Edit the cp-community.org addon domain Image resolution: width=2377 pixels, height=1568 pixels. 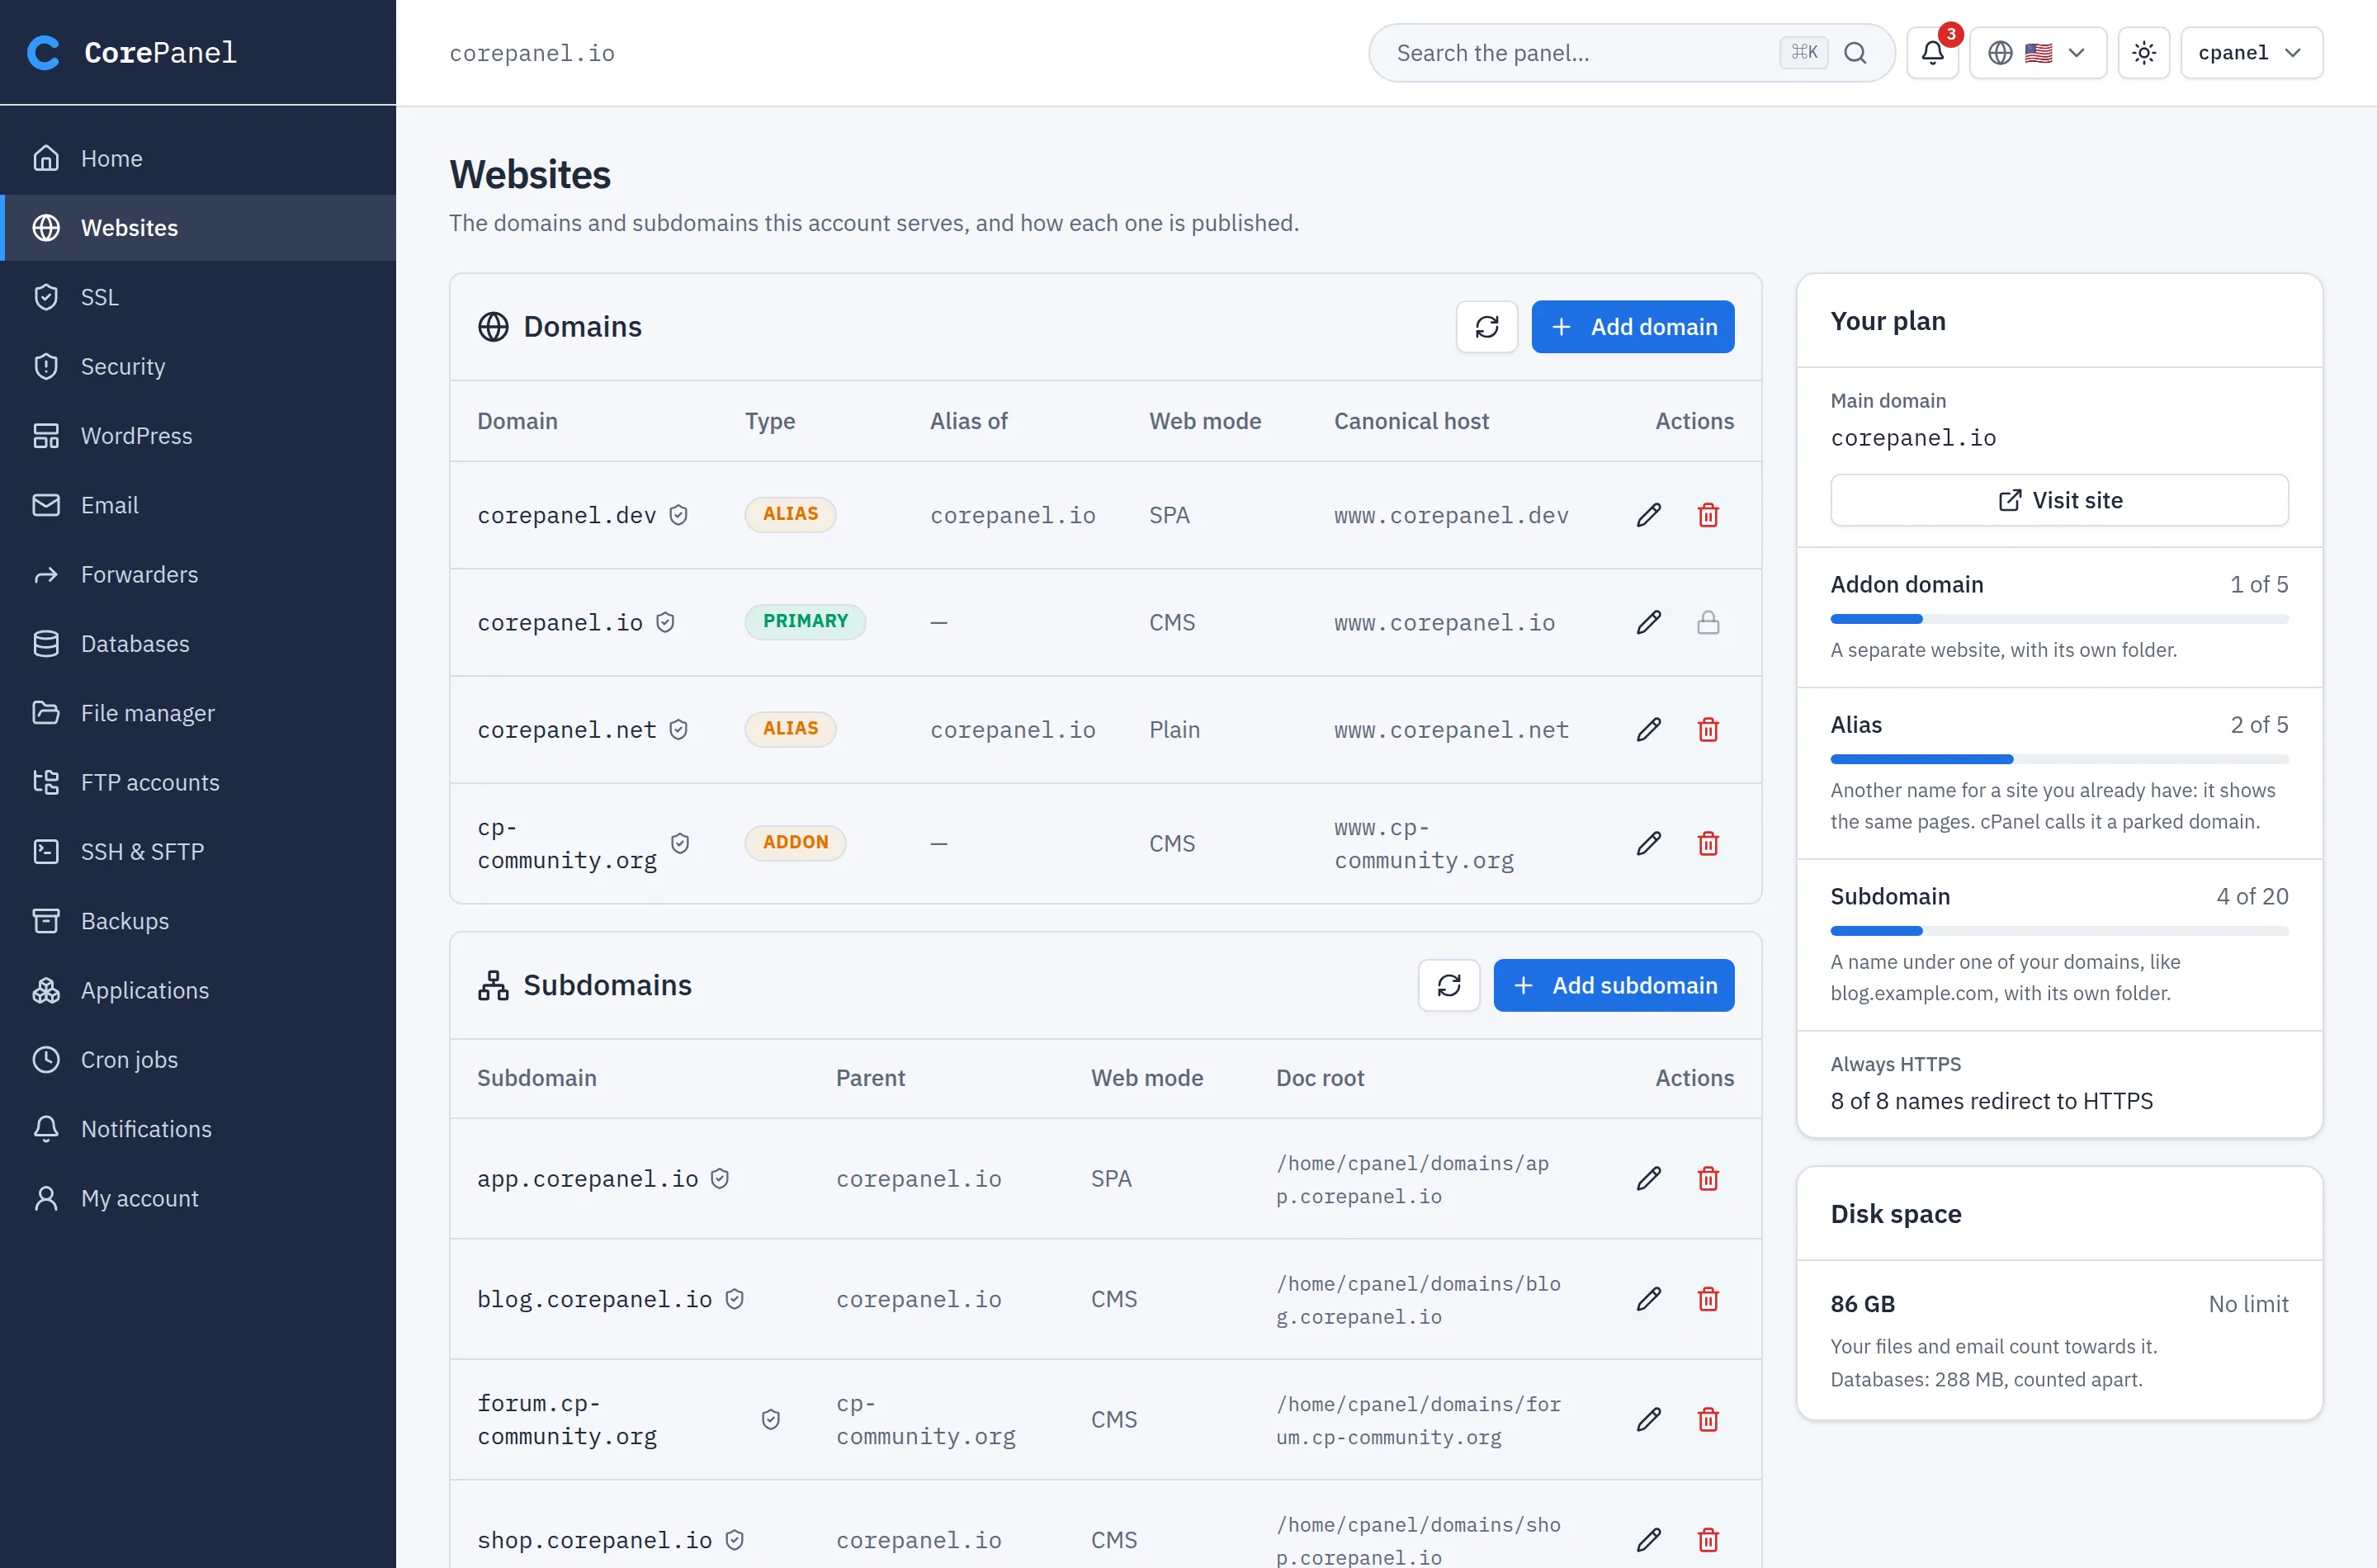coord(1648,843)
